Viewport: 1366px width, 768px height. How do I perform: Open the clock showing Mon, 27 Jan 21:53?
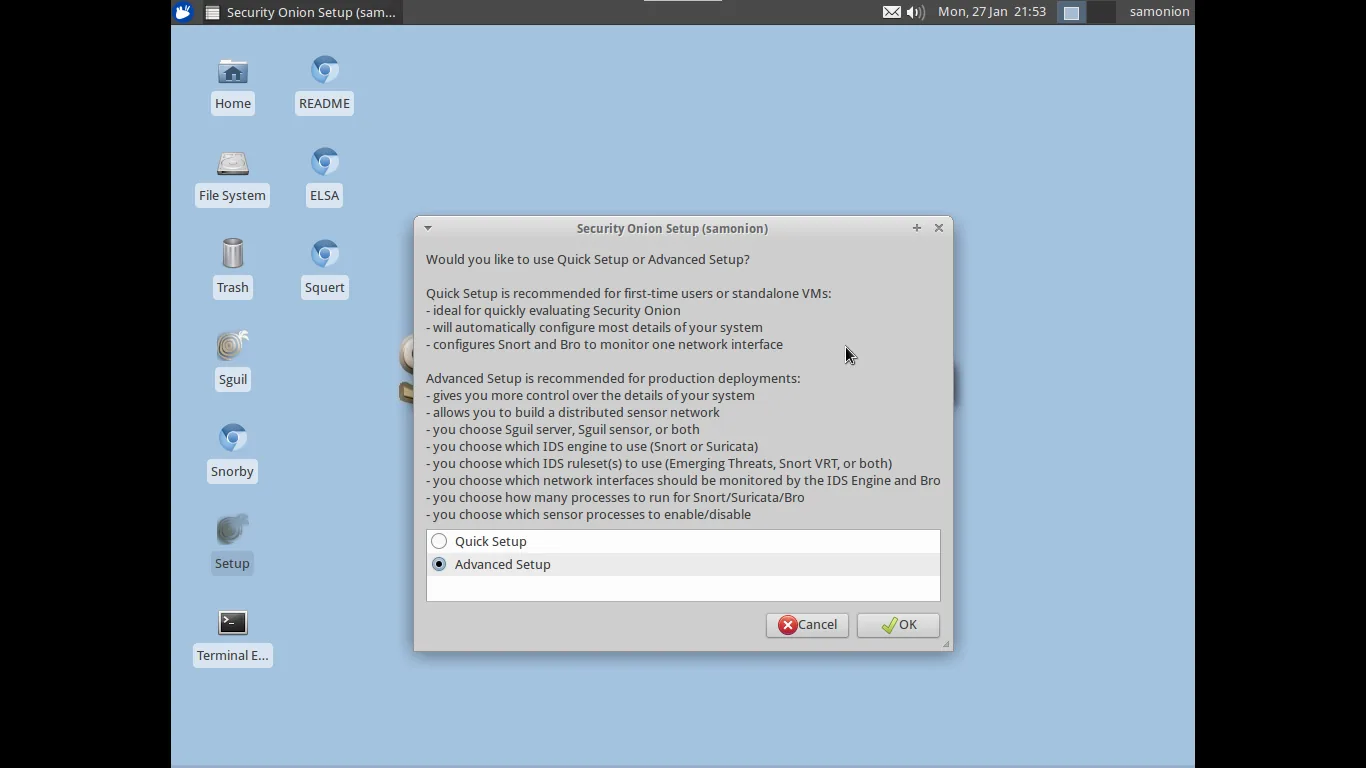tap(992, 12)
